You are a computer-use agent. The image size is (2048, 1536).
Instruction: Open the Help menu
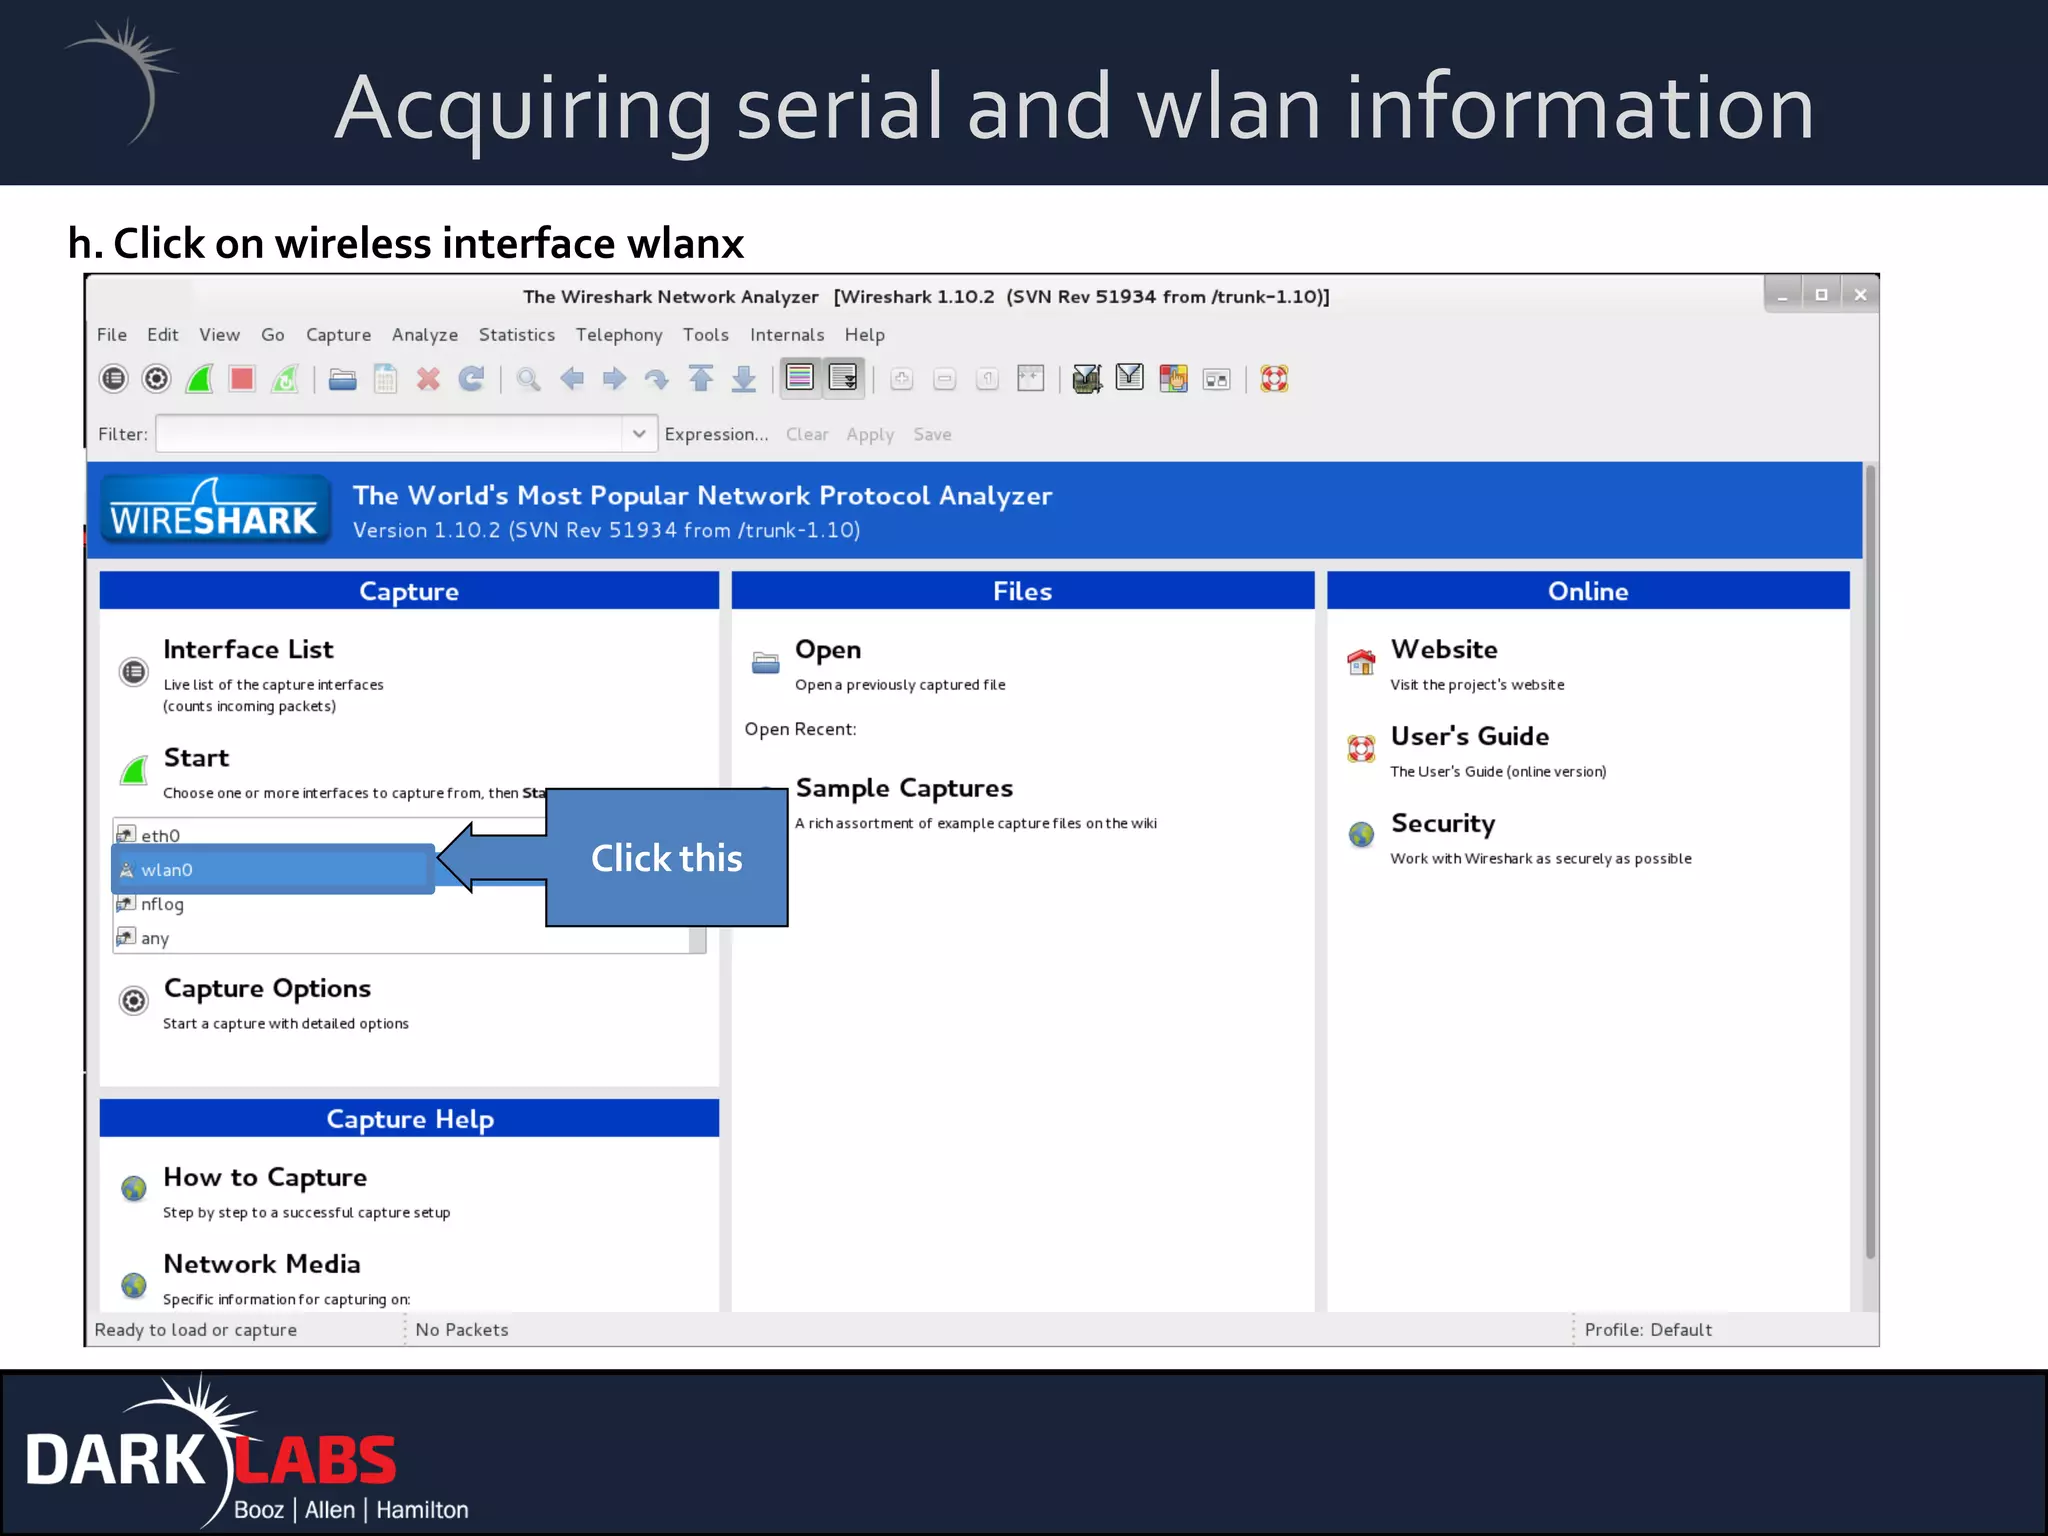[865, 335]
